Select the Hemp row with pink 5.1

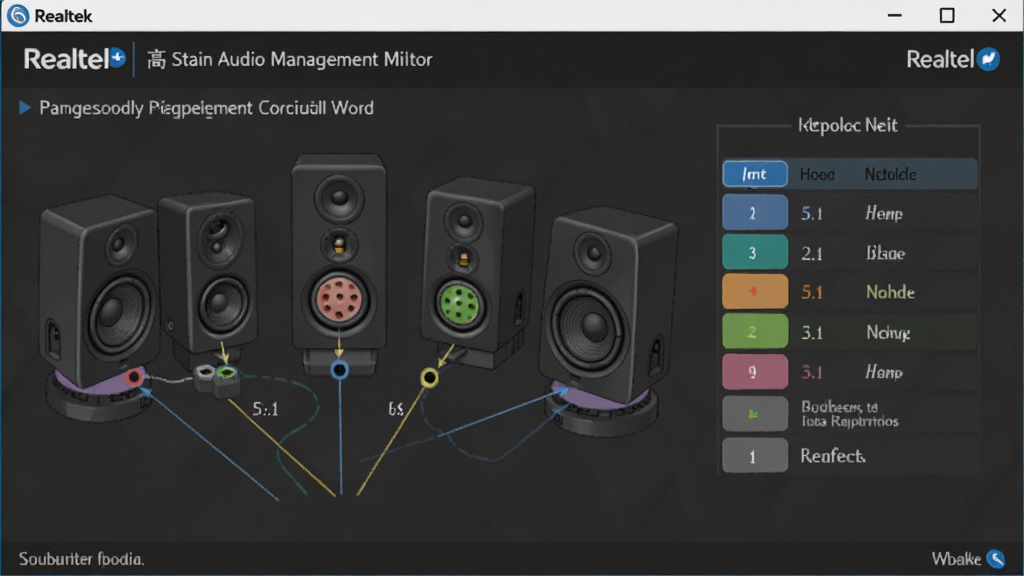(x=850, y=372)
